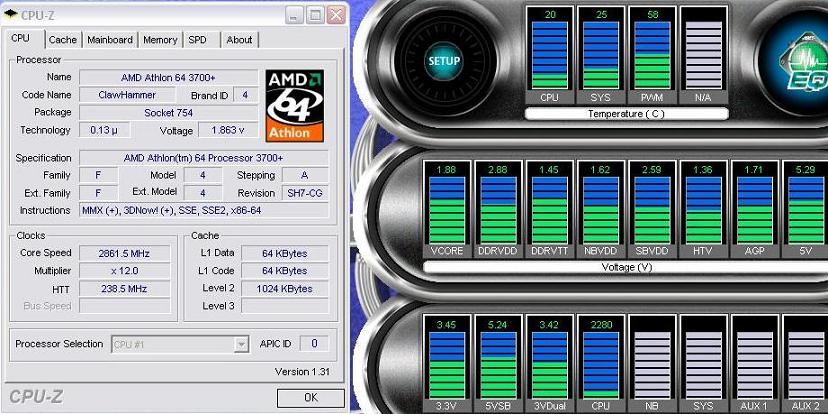Click the AMD Athlon 64 logo
This screenshot has width=828, height=414.
pos(295,104)
